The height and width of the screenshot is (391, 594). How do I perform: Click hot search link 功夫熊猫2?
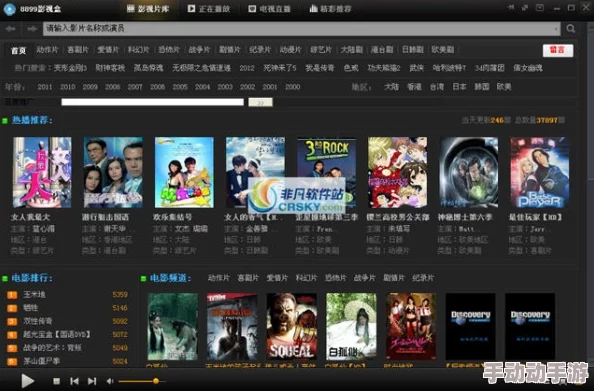(384, 68)
